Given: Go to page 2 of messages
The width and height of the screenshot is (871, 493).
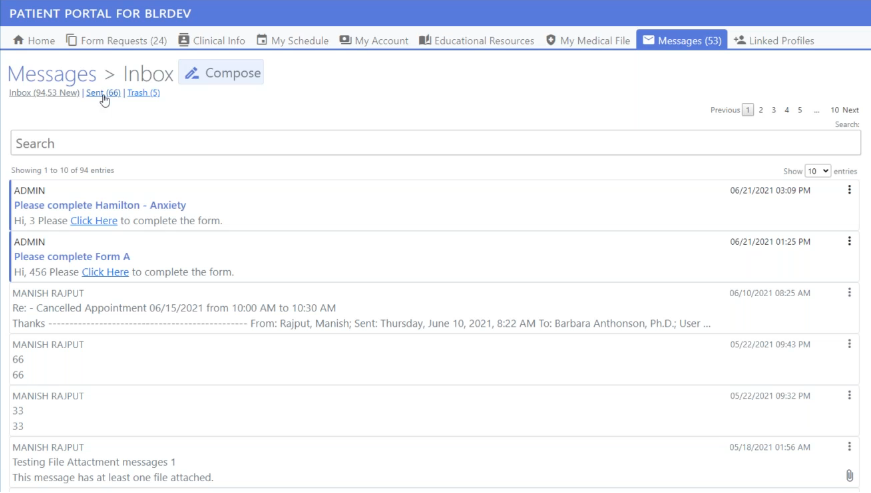Looking at the screenshot, I should [x=761, y=110].
